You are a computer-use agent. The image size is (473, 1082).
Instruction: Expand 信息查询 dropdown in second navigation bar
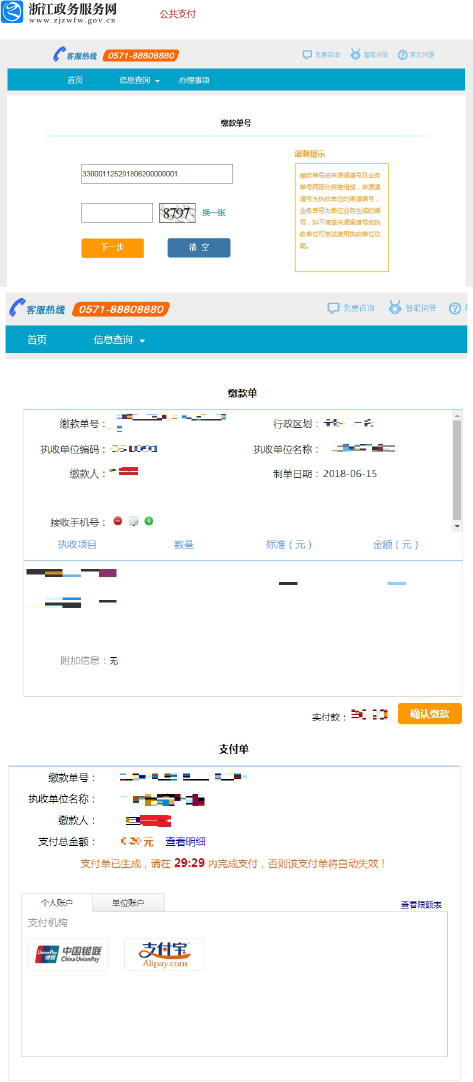pos(119,340)
